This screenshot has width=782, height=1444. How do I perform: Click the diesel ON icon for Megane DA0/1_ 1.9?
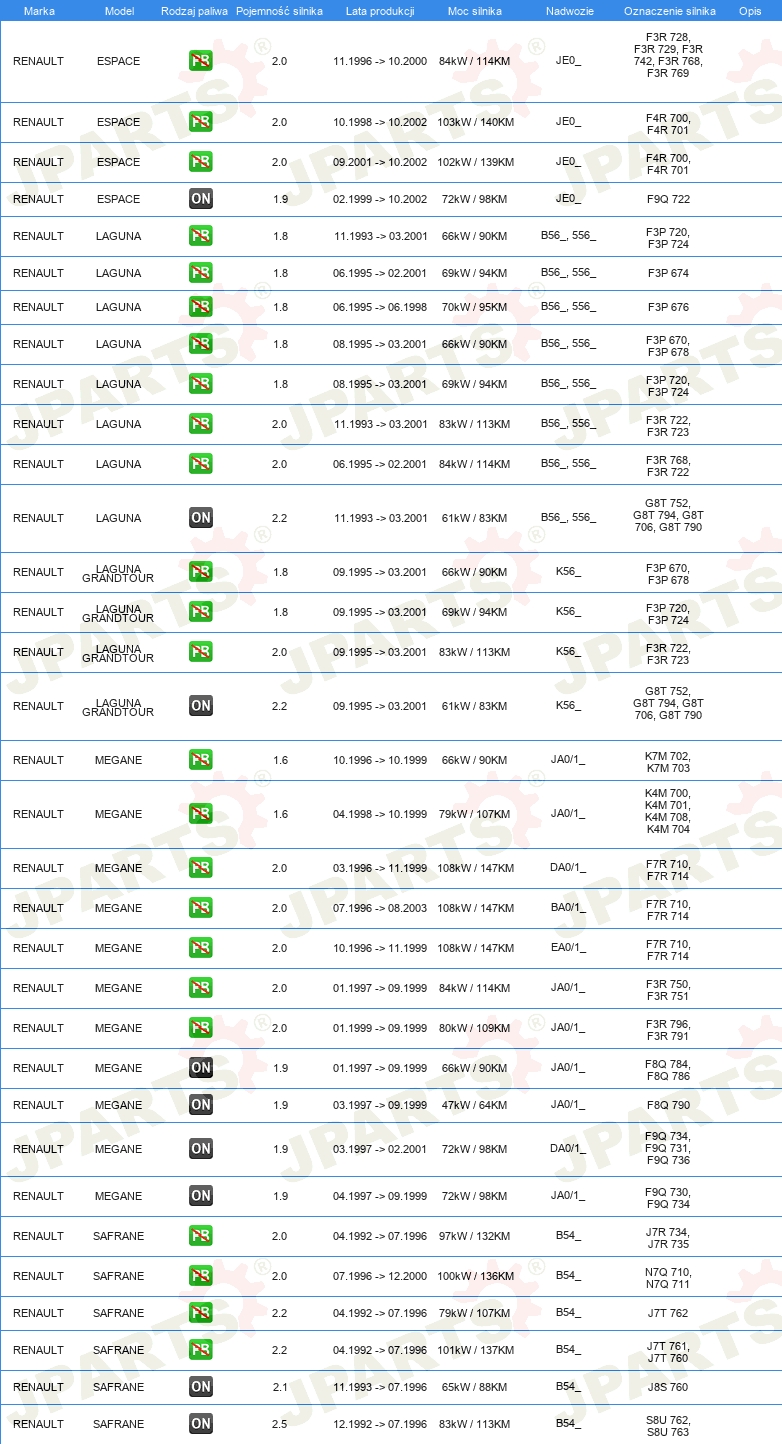200,1149
